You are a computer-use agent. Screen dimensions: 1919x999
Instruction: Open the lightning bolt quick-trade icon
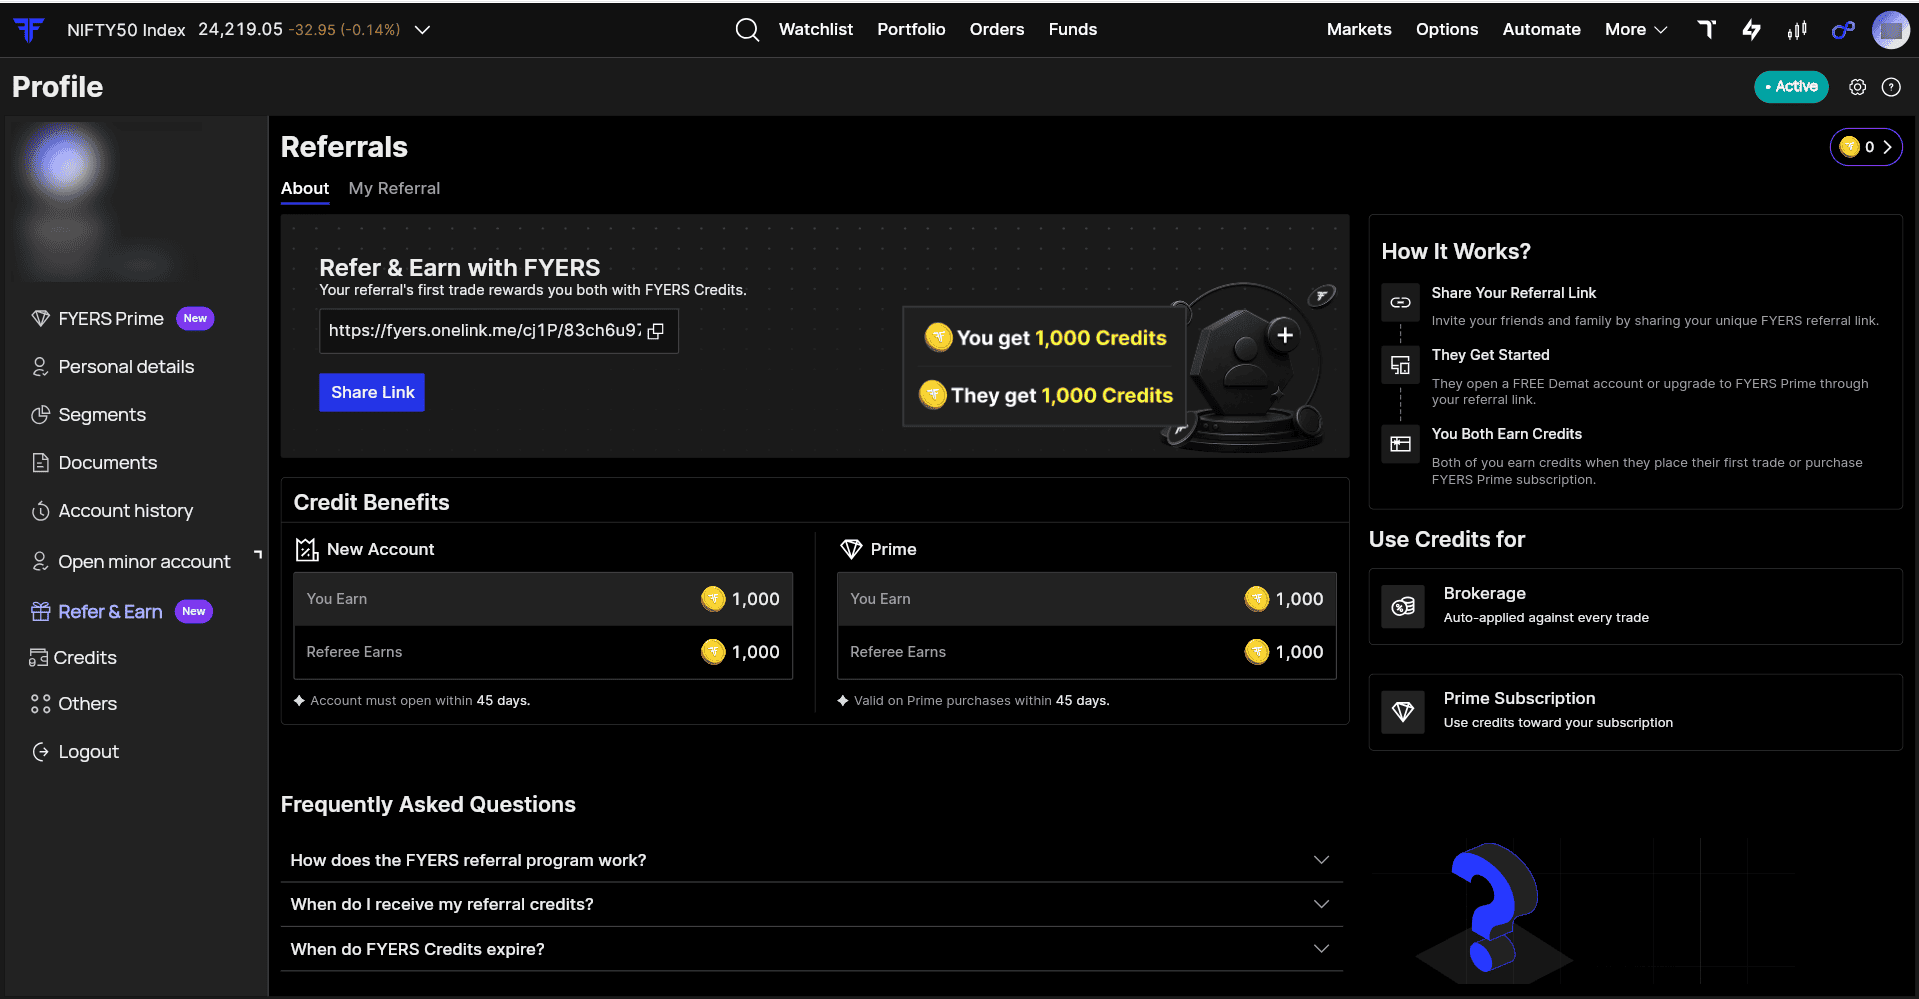(x=1751, y=30)
